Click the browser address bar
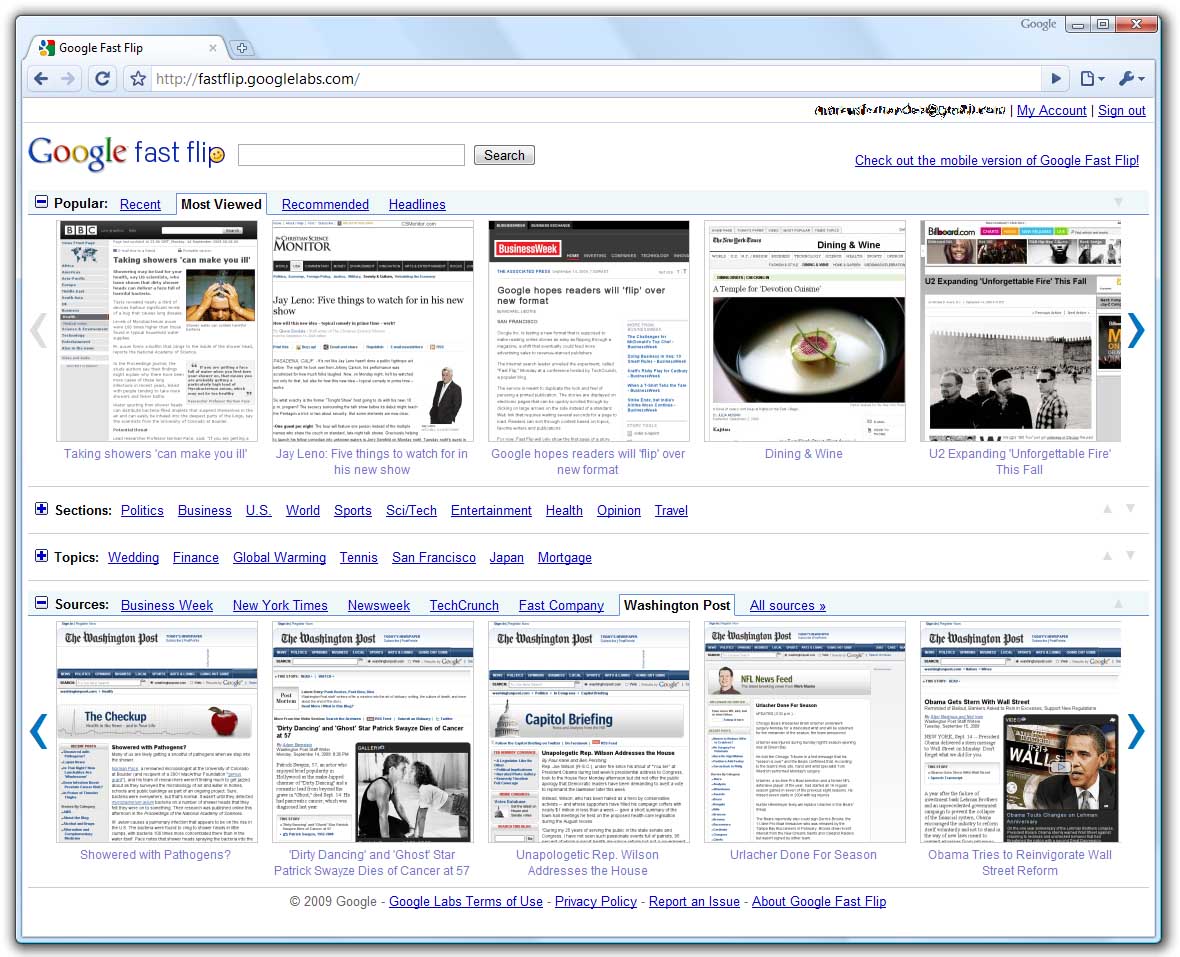The height and width of the screenshot is (957, 1180). tap(595, 78)
